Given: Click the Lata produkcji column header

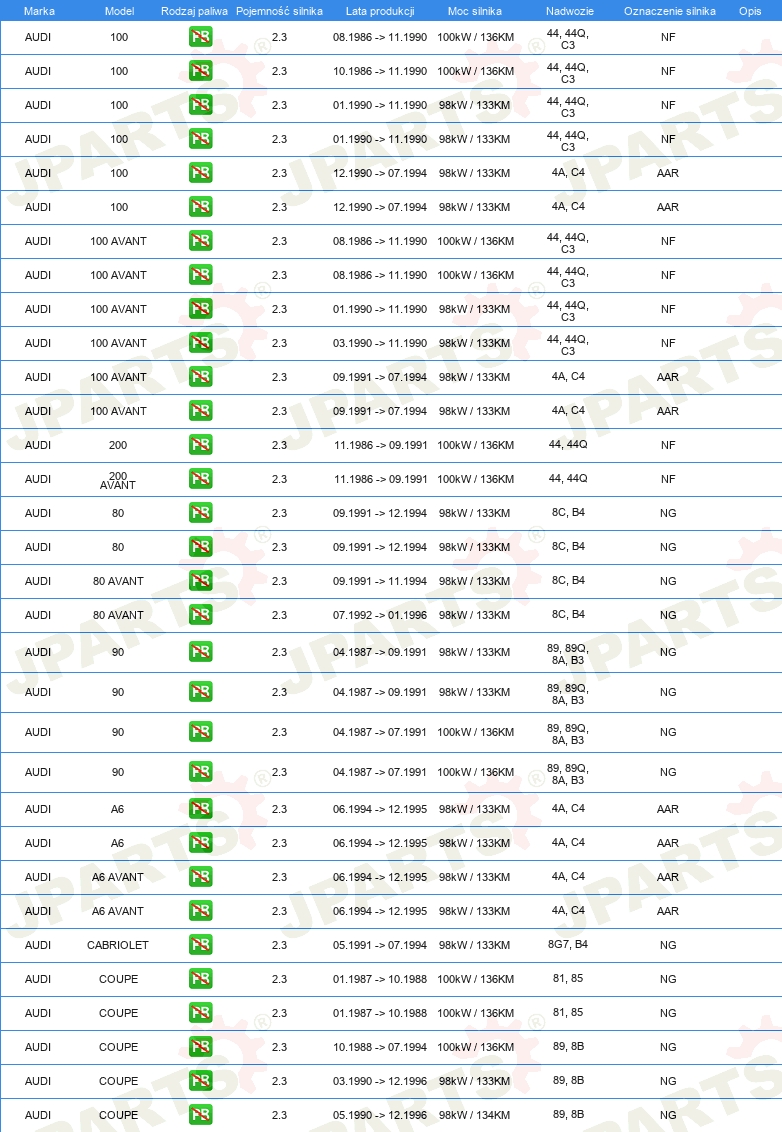Looking at the screenshot, I should point(380,11).
